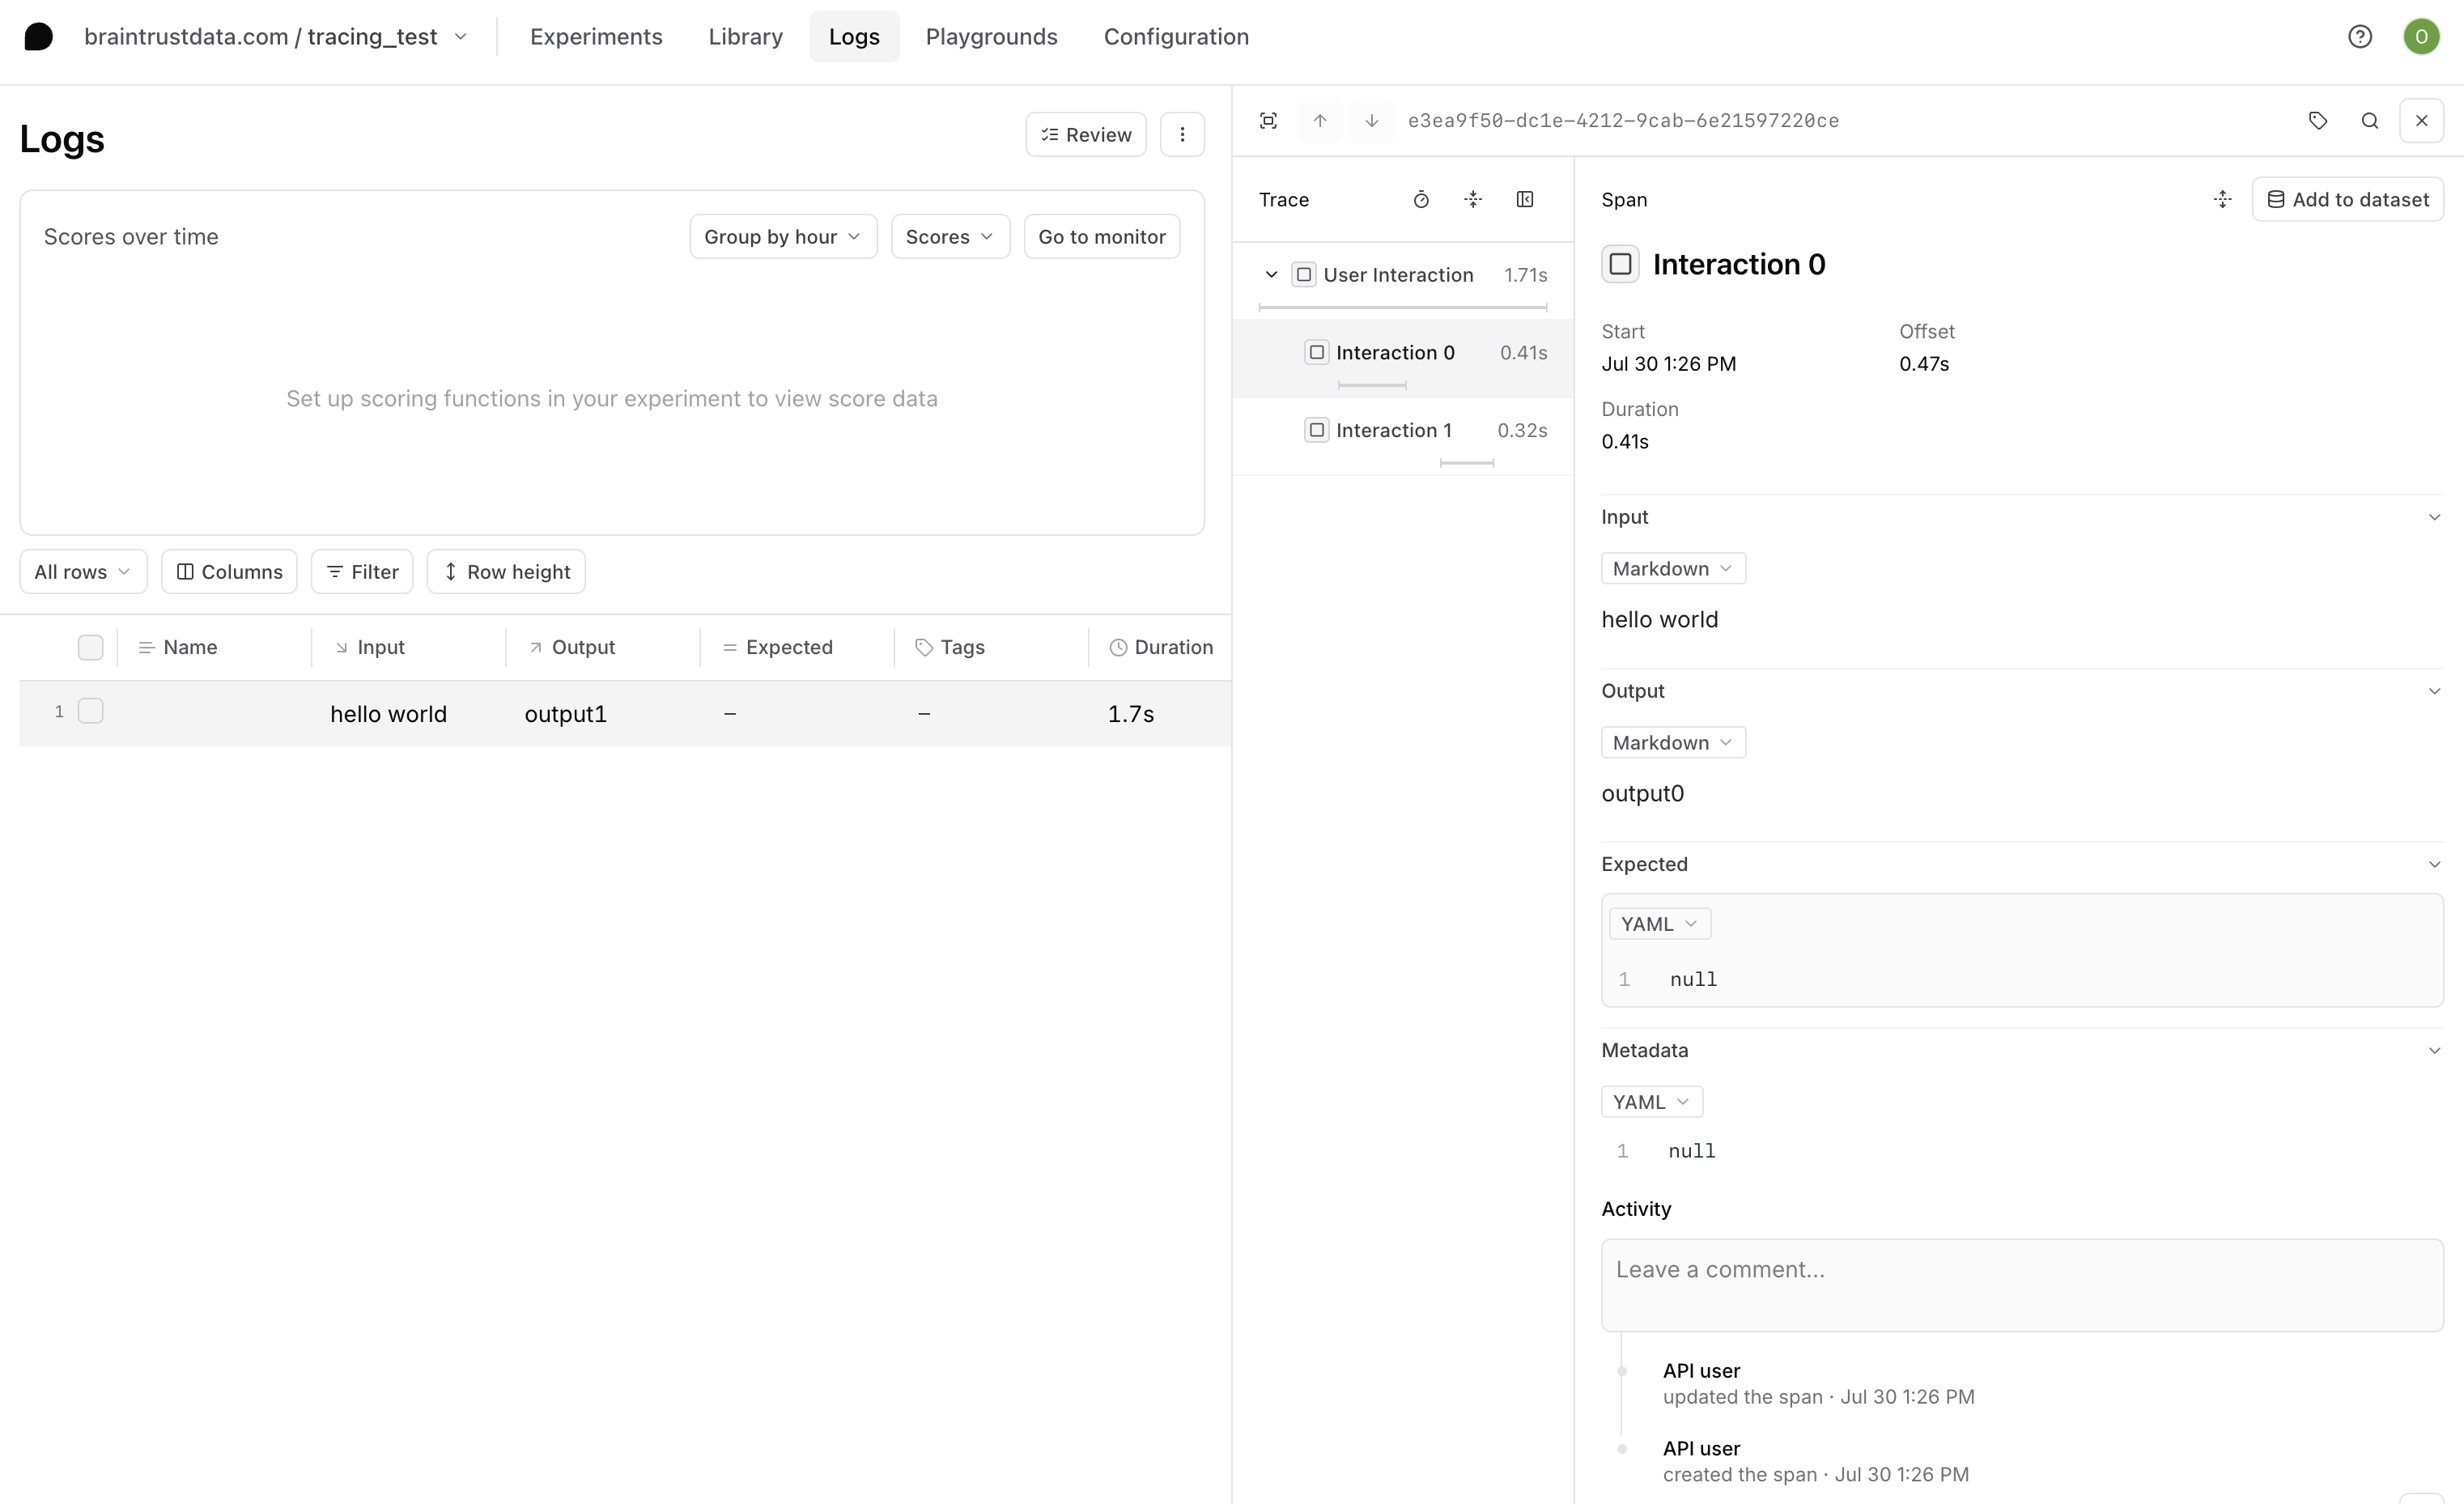Click the Input column header
2464x1504 pixels.
click(369, 647)
